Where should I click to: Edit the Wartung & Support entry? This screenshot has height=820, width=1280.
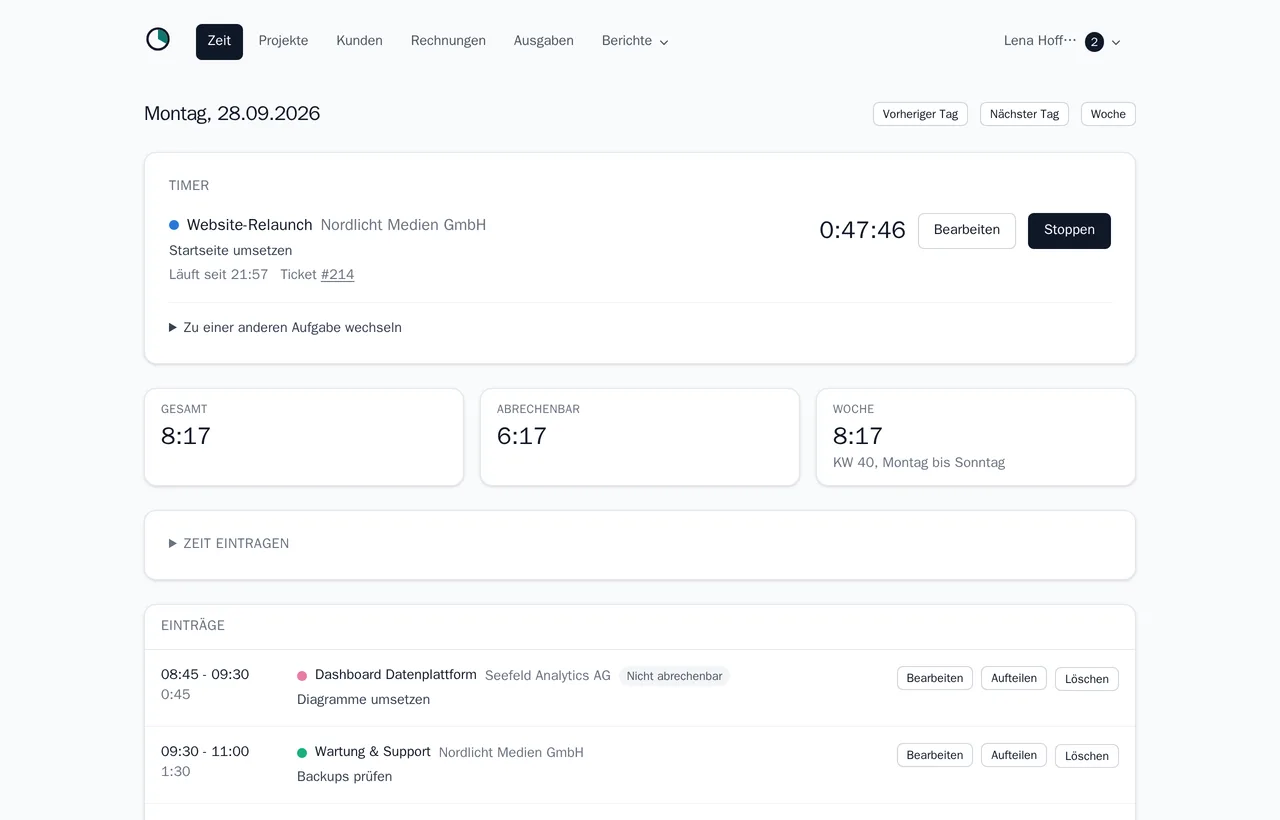(935, 755)
